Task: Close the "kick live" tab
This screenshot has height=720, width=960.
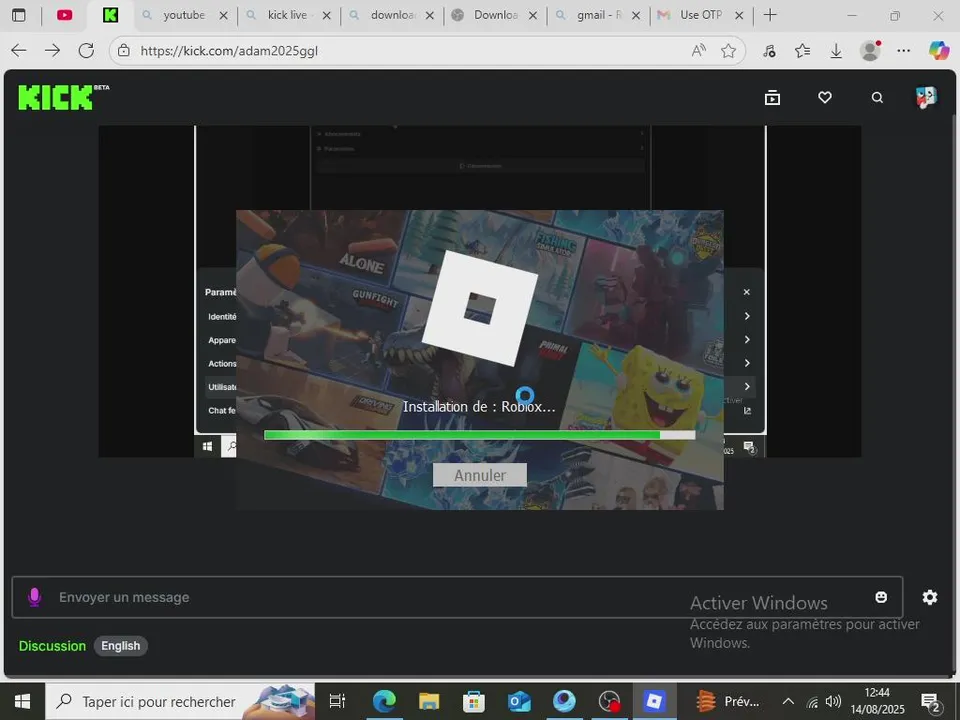Action: pos(326,16)
